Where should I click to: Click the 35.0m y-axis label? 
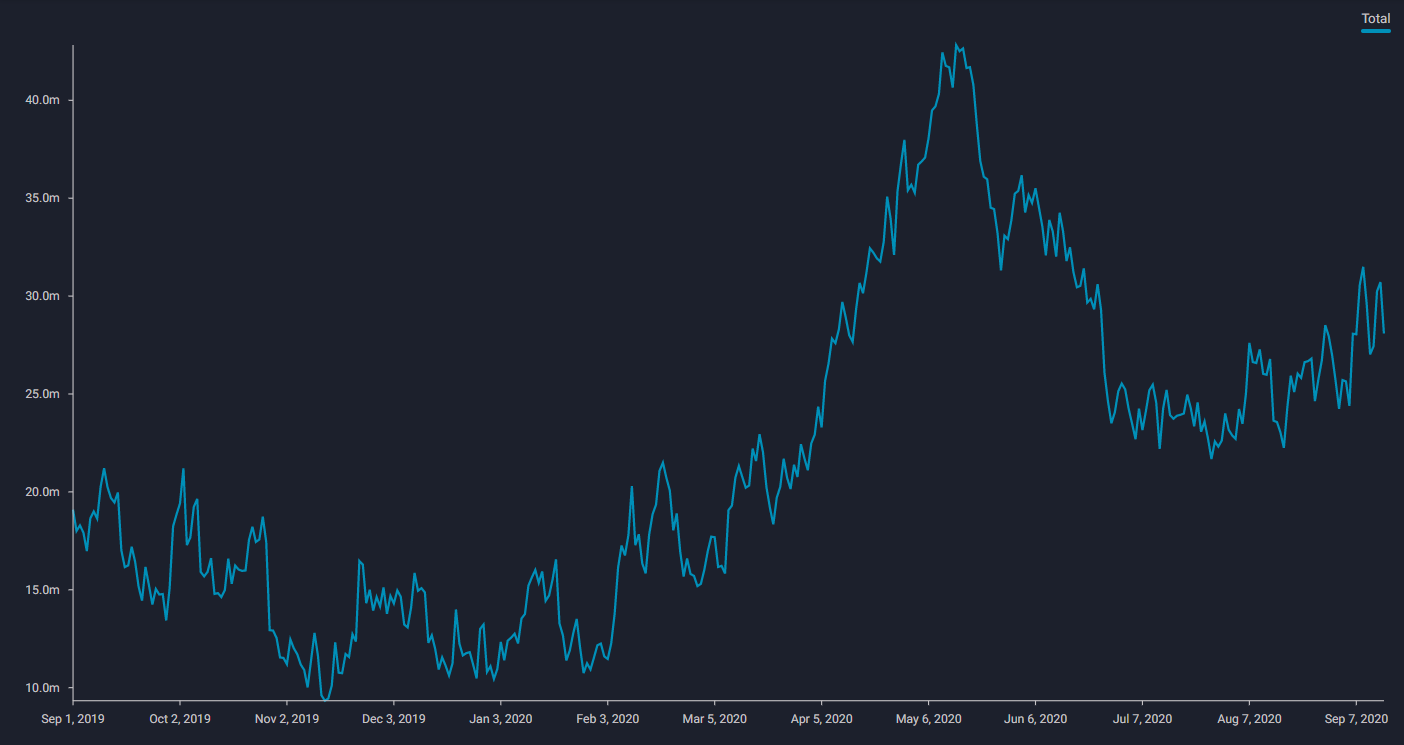point(43,199)
